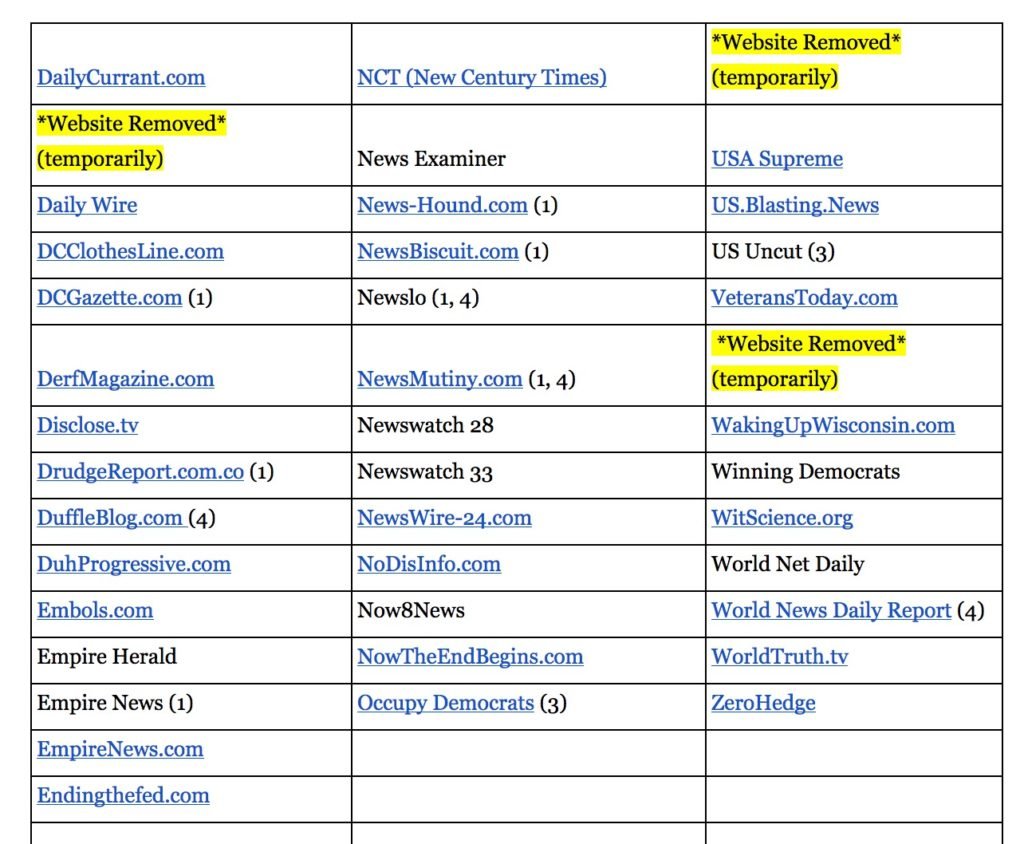Open US.Blasting.News link

pos(795,205)
